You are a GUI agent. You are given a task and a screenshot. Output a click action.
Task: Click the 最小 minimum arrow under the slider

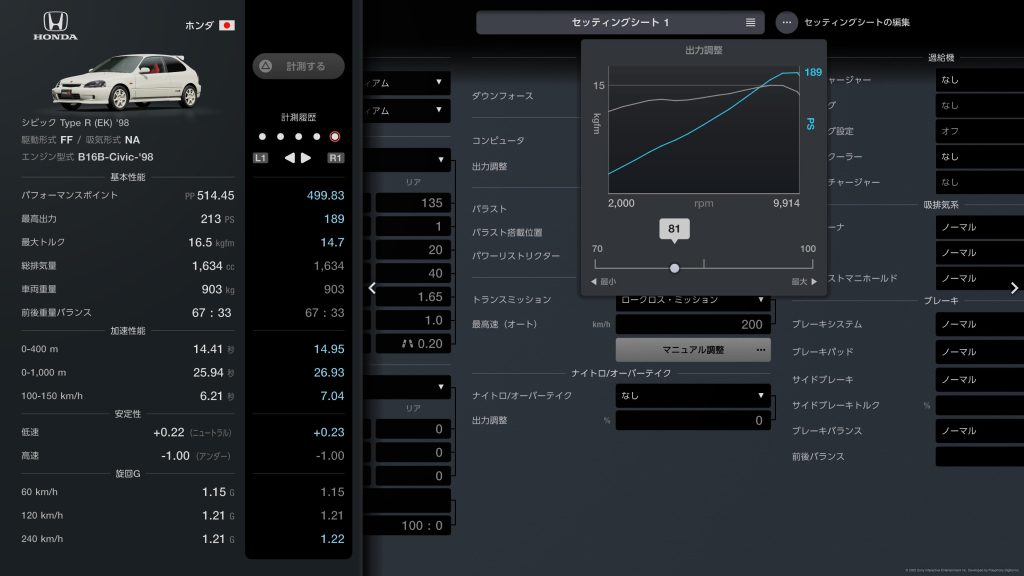click(x=603, y=281)
